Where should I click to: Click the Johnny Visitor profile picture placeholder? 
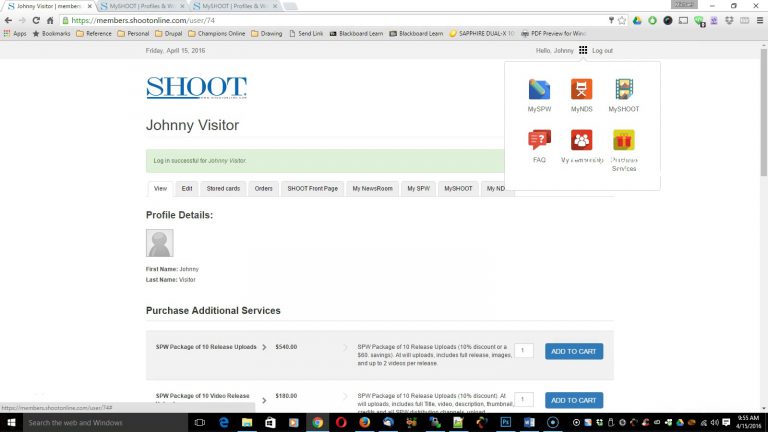click(160, 243)
